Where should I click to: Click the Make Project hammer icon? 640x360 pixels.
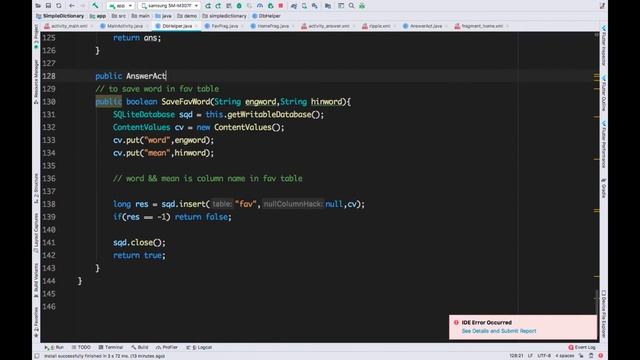pyautogui.click(x=95, y=6)
